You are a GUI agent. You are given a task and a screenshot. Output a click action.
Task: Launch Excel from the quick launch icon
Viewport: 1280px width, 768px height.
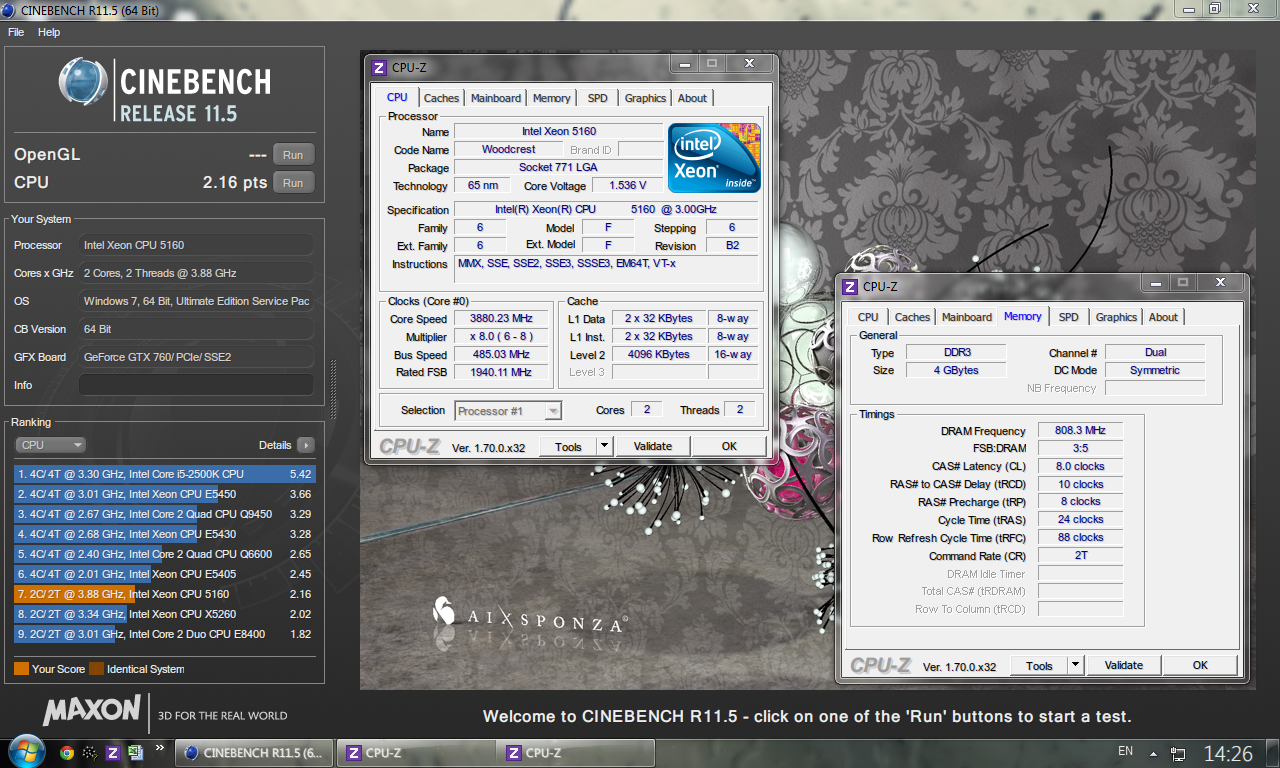[x=135, y=753]
